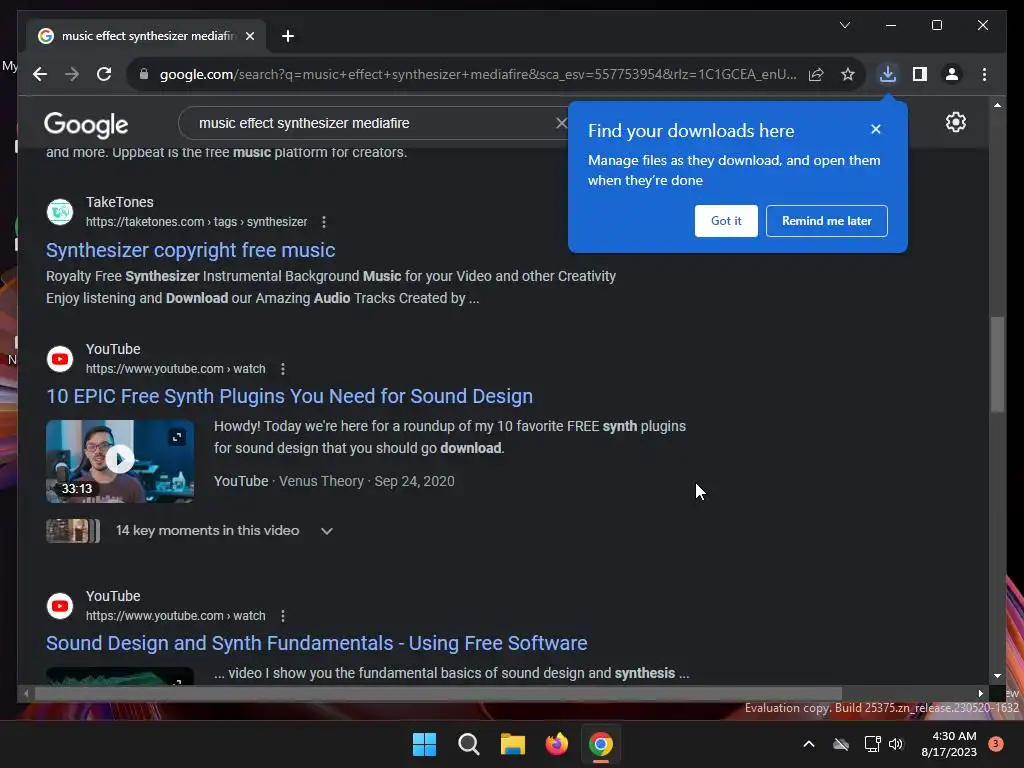
Task: Open the Chrome three-dot menu
Action: (984, 74)
